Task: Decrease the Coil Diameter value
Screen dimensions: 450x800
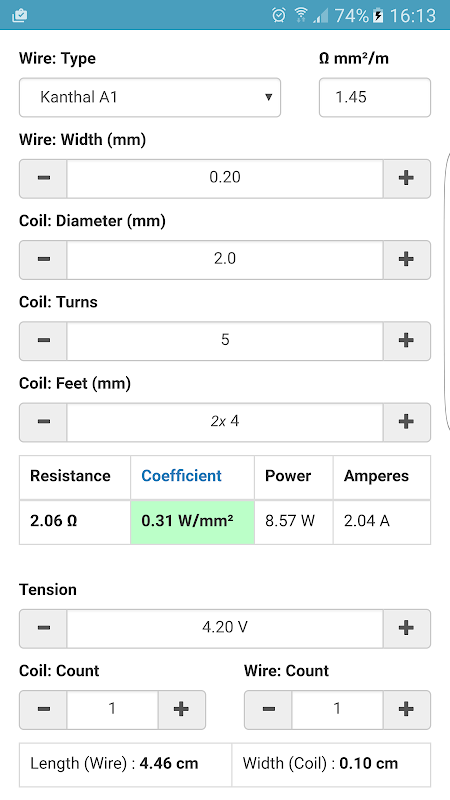Action: tap(43, 259)
